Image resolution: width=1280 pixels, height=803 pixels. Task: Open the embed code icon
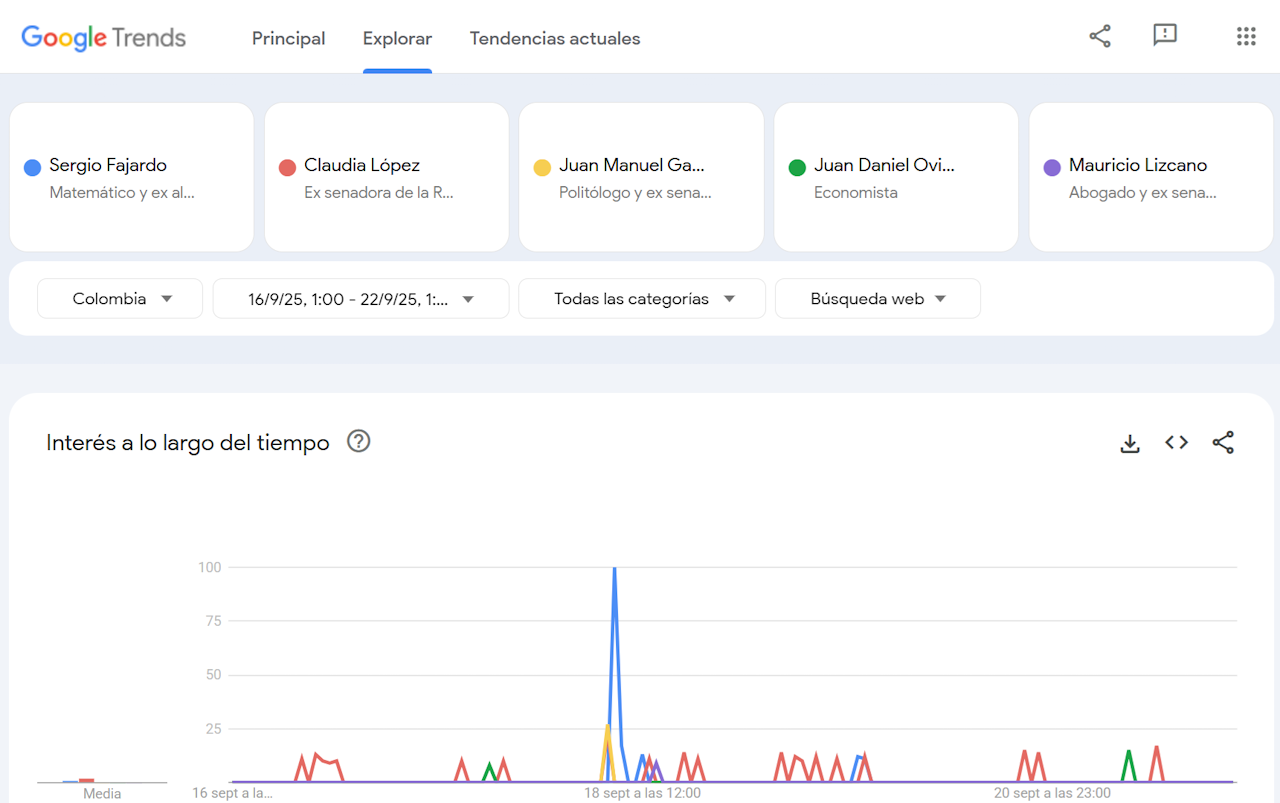[x=1176, y=443]
